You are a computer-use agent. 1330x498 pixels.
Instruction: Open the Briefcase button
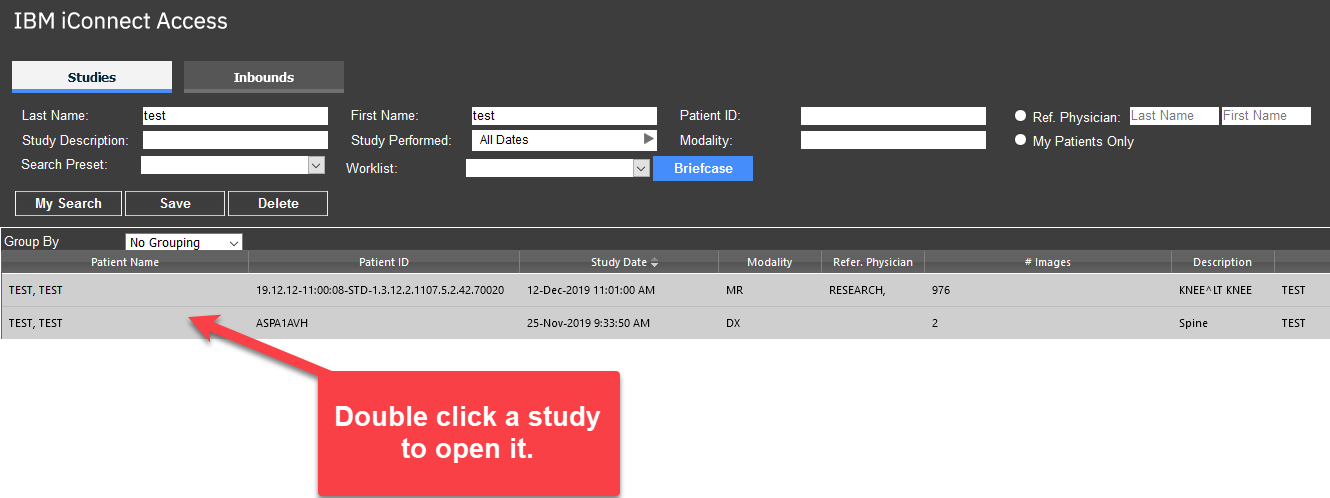(x=703, y=168)
